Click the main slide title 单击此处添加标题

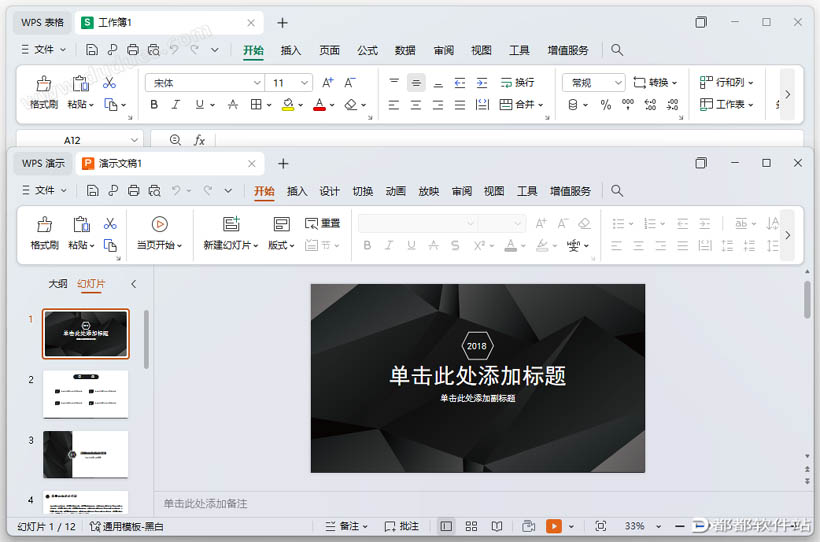point(477,376)
